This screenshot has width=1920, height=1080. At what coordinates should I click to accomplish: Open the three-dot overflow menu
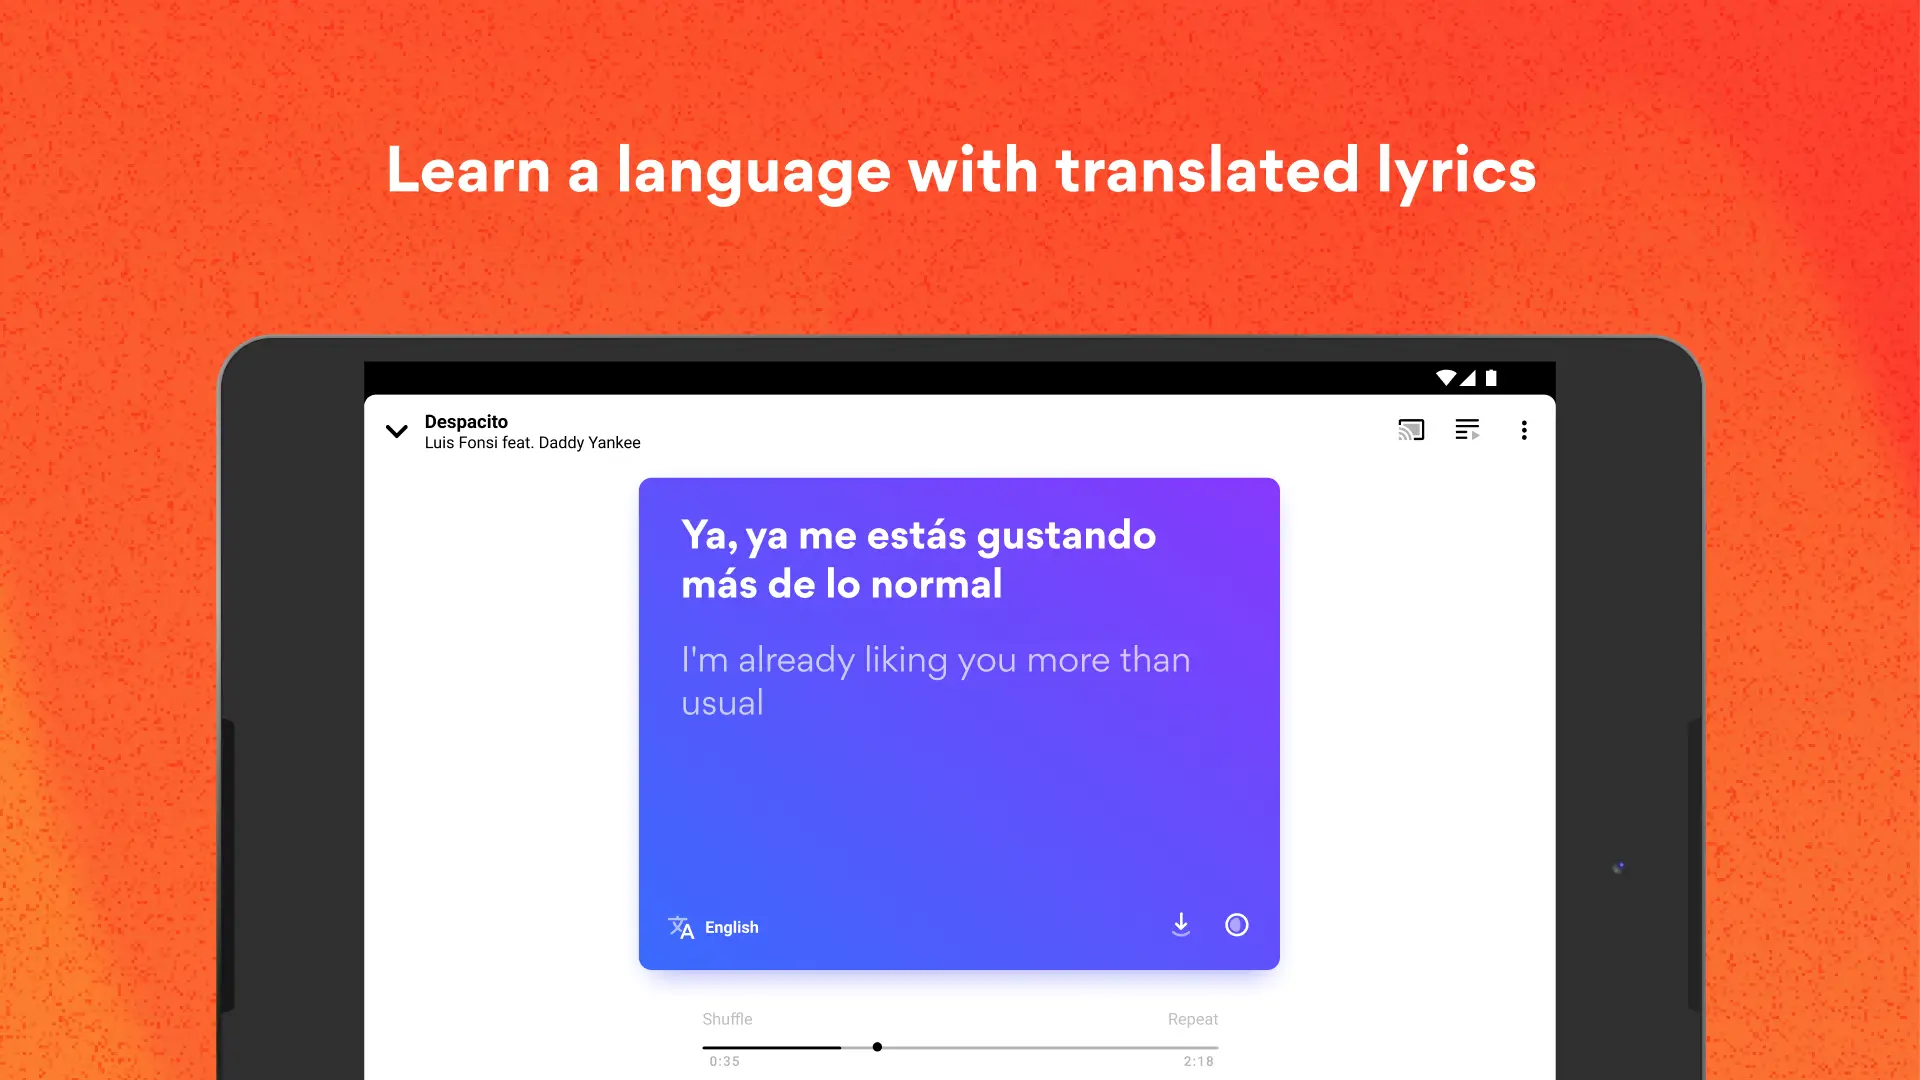coord(1524,430)
